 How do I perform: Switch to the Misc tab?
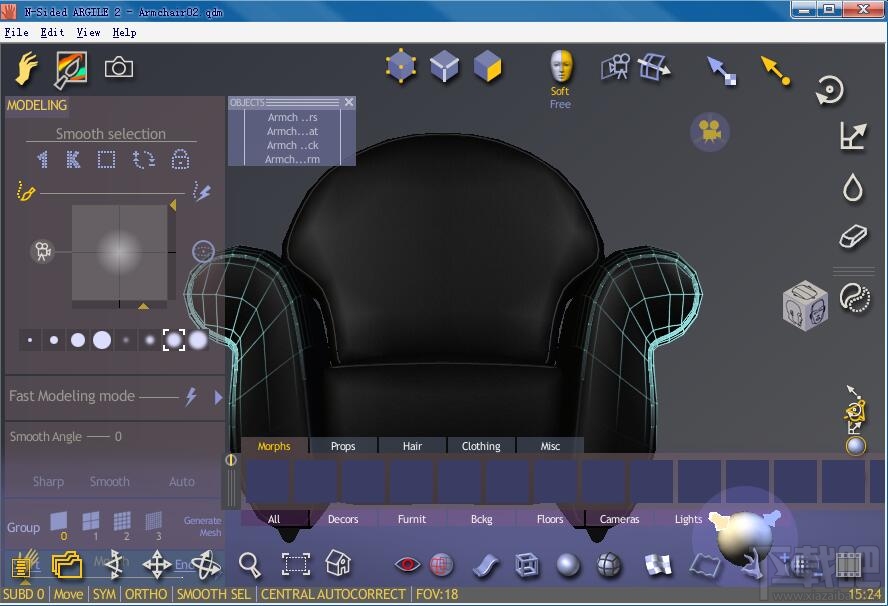[550, 446]
